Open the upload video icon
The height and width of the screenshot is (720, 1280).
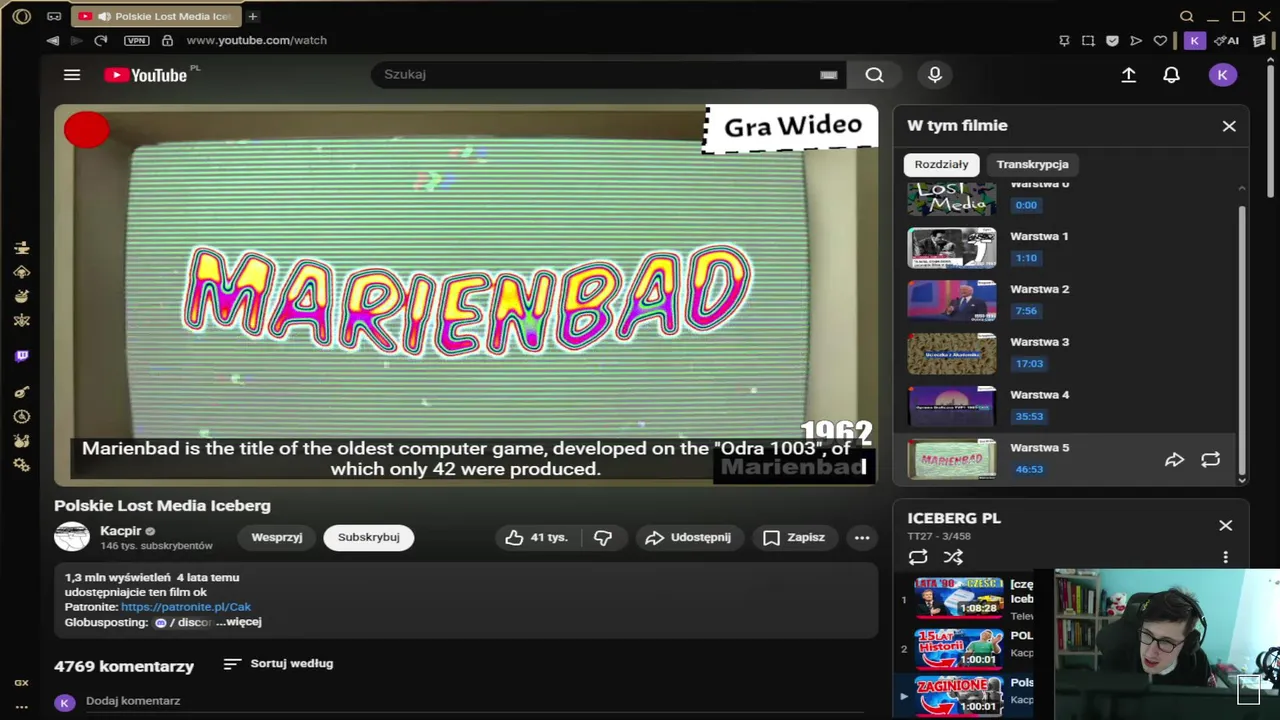click(x=1129, y=75)
